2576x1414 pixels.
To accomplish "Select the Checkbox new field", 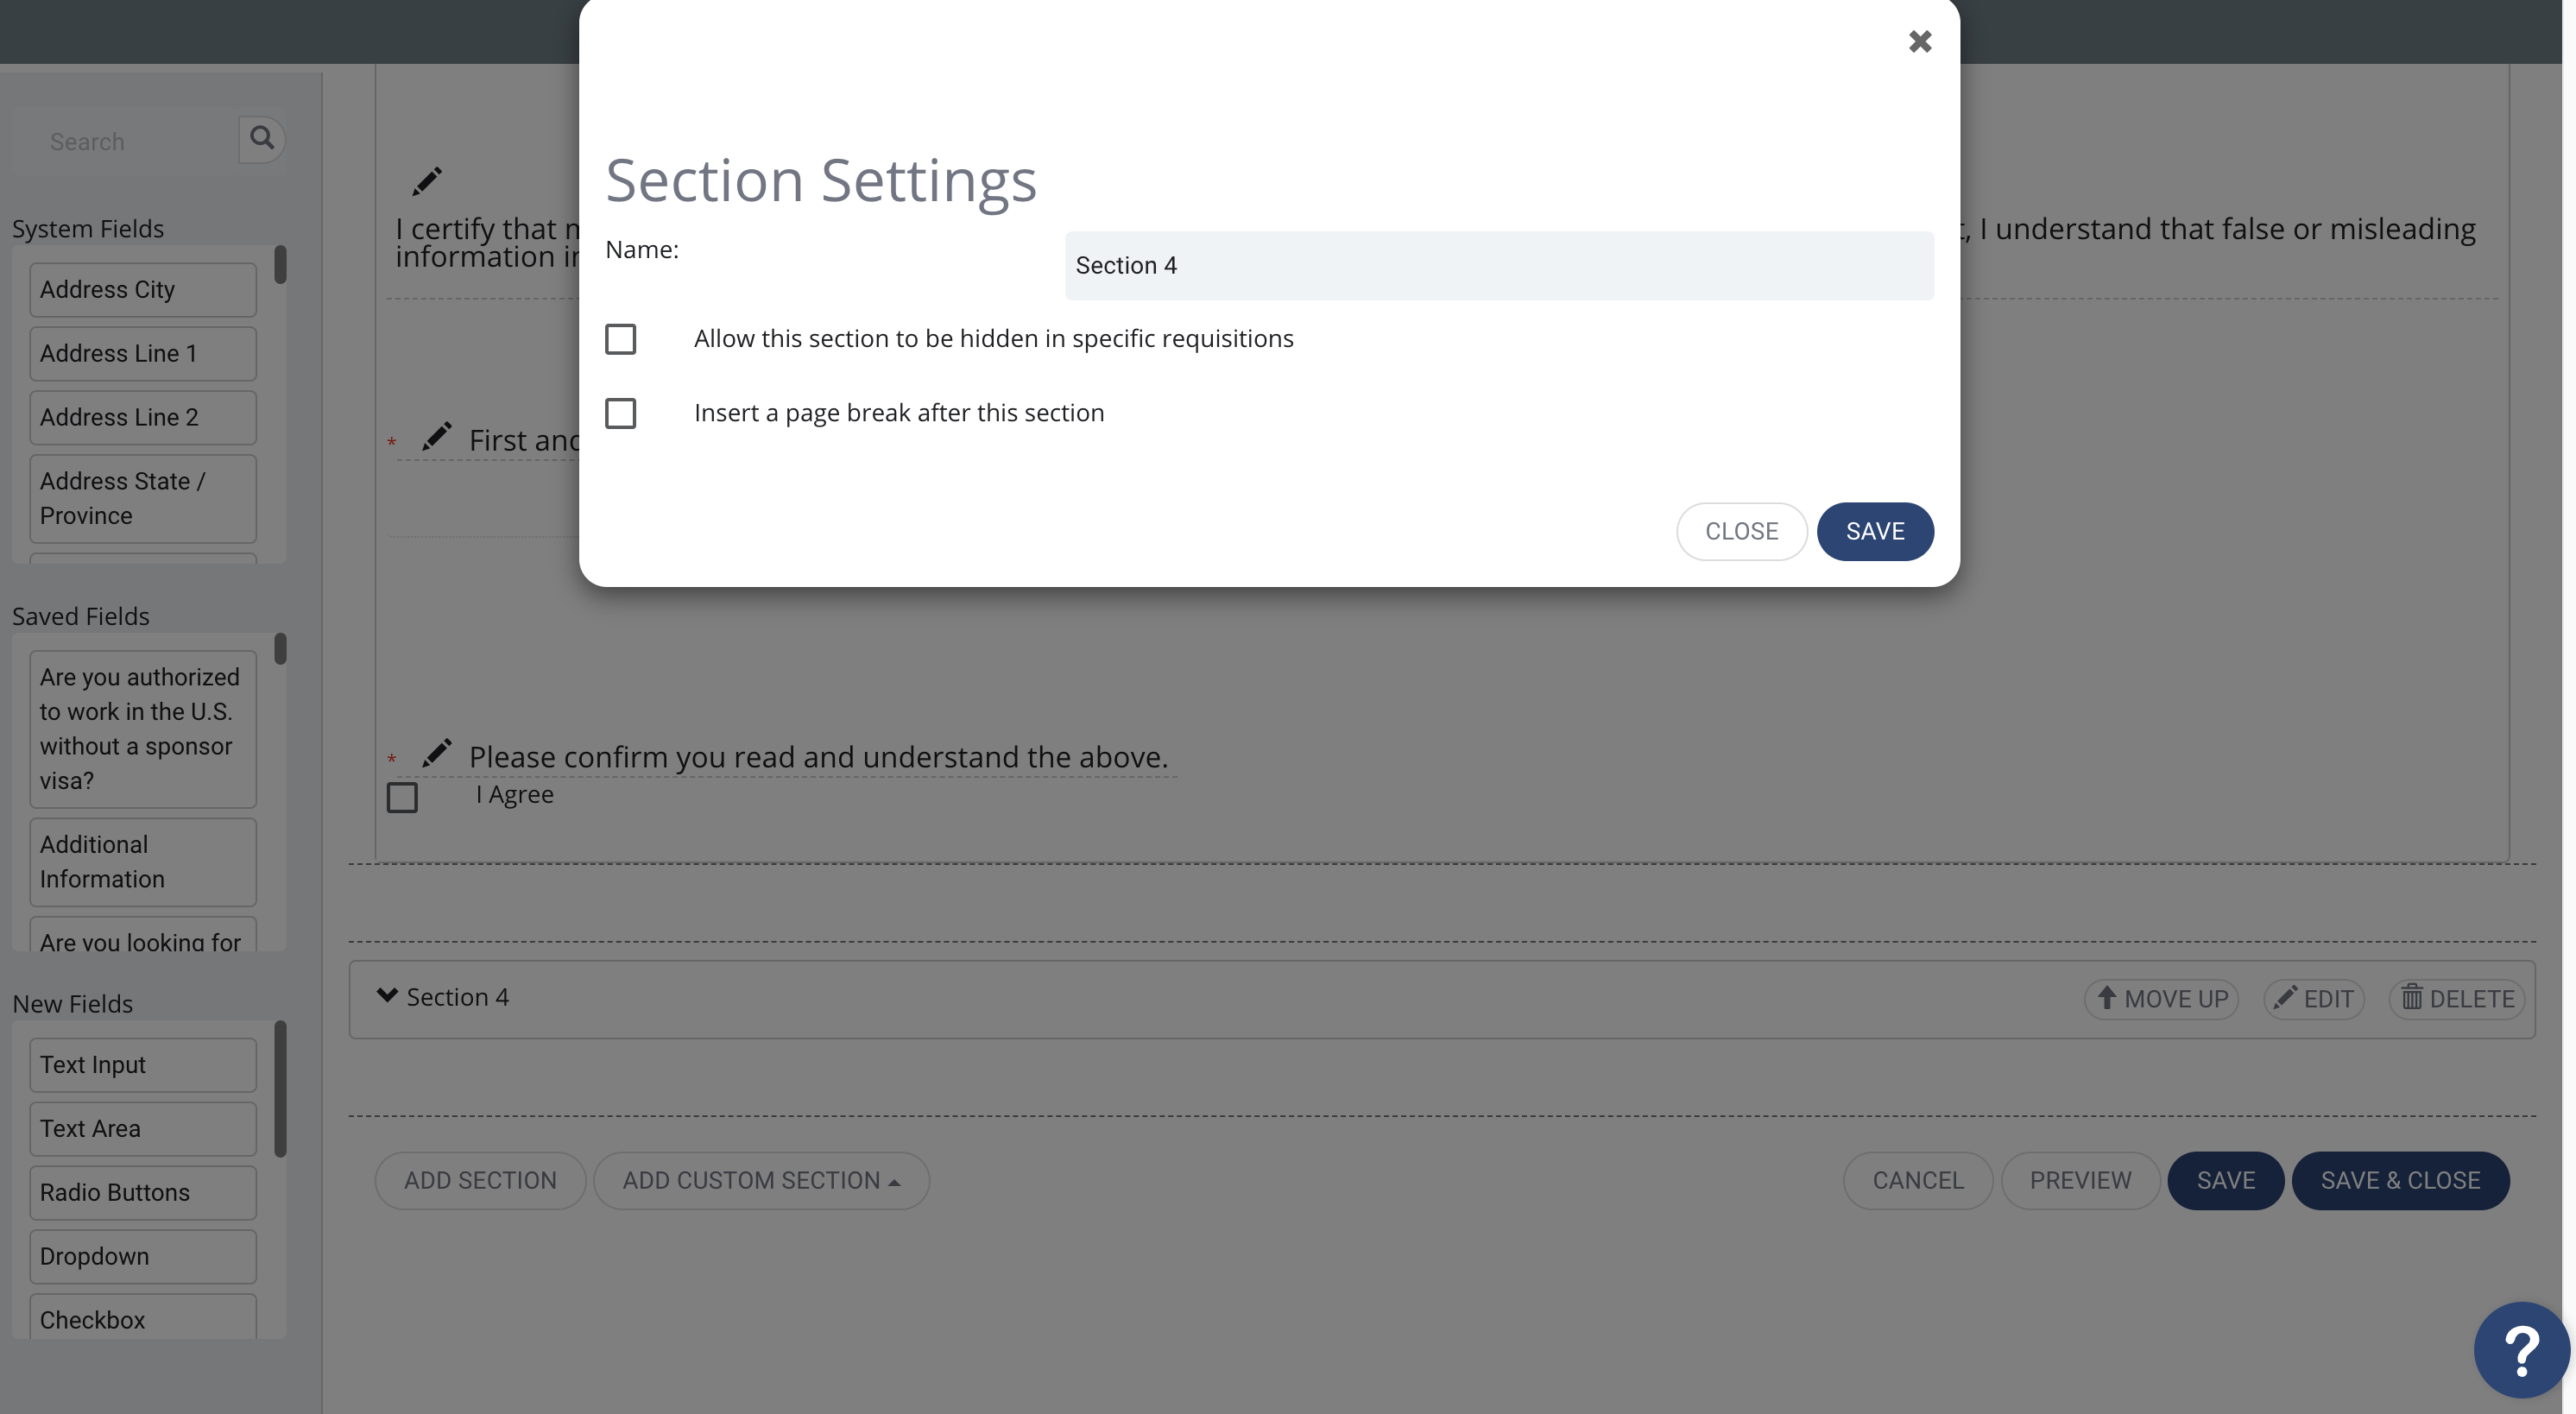I will (143, 1317).
